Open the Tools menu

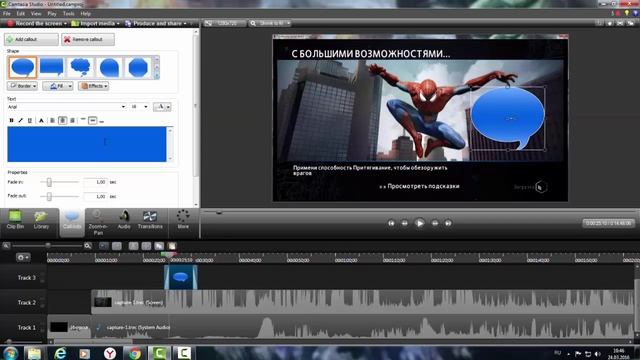tap(68, 14)
